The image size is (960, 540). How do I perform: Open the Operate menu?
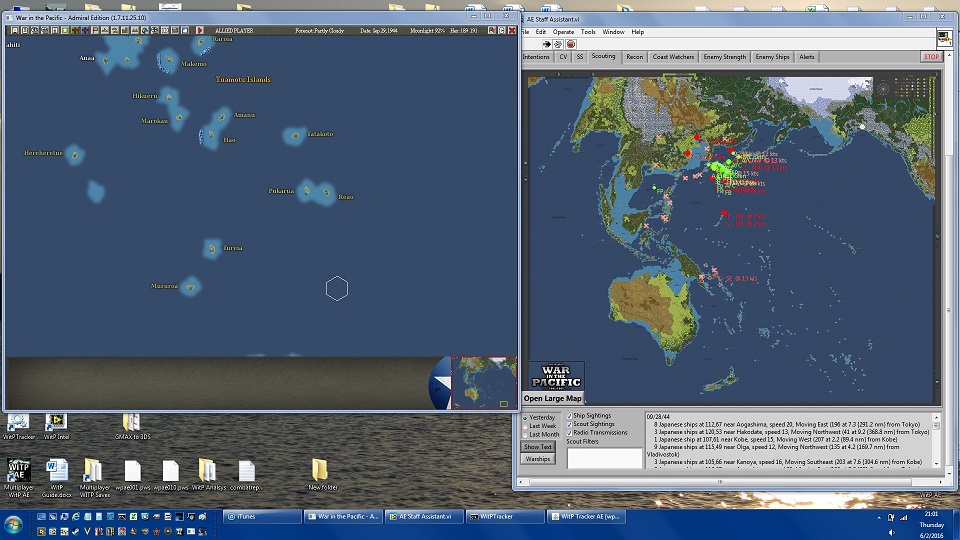click(x=563, y=32)
